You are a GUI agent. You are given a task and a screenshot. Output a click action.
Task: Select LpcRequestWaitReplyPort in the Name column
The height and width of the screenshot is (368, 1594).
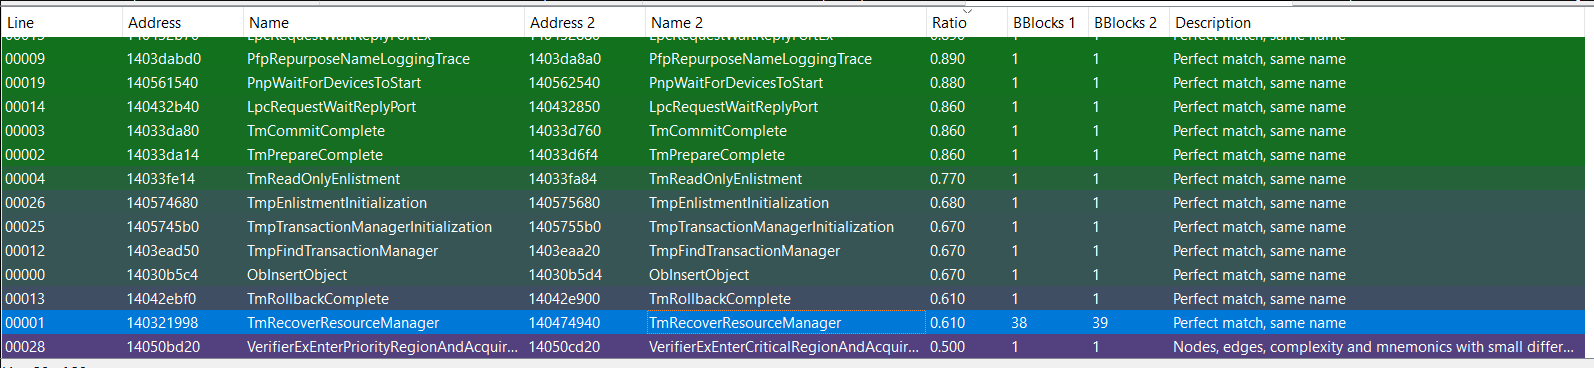(331, 107)
